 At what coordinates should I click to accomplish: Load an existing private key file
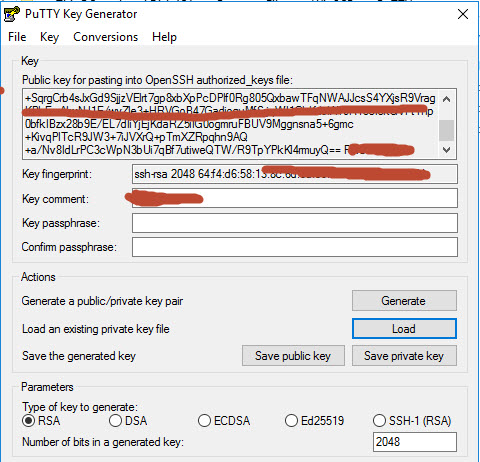(404, 329)
